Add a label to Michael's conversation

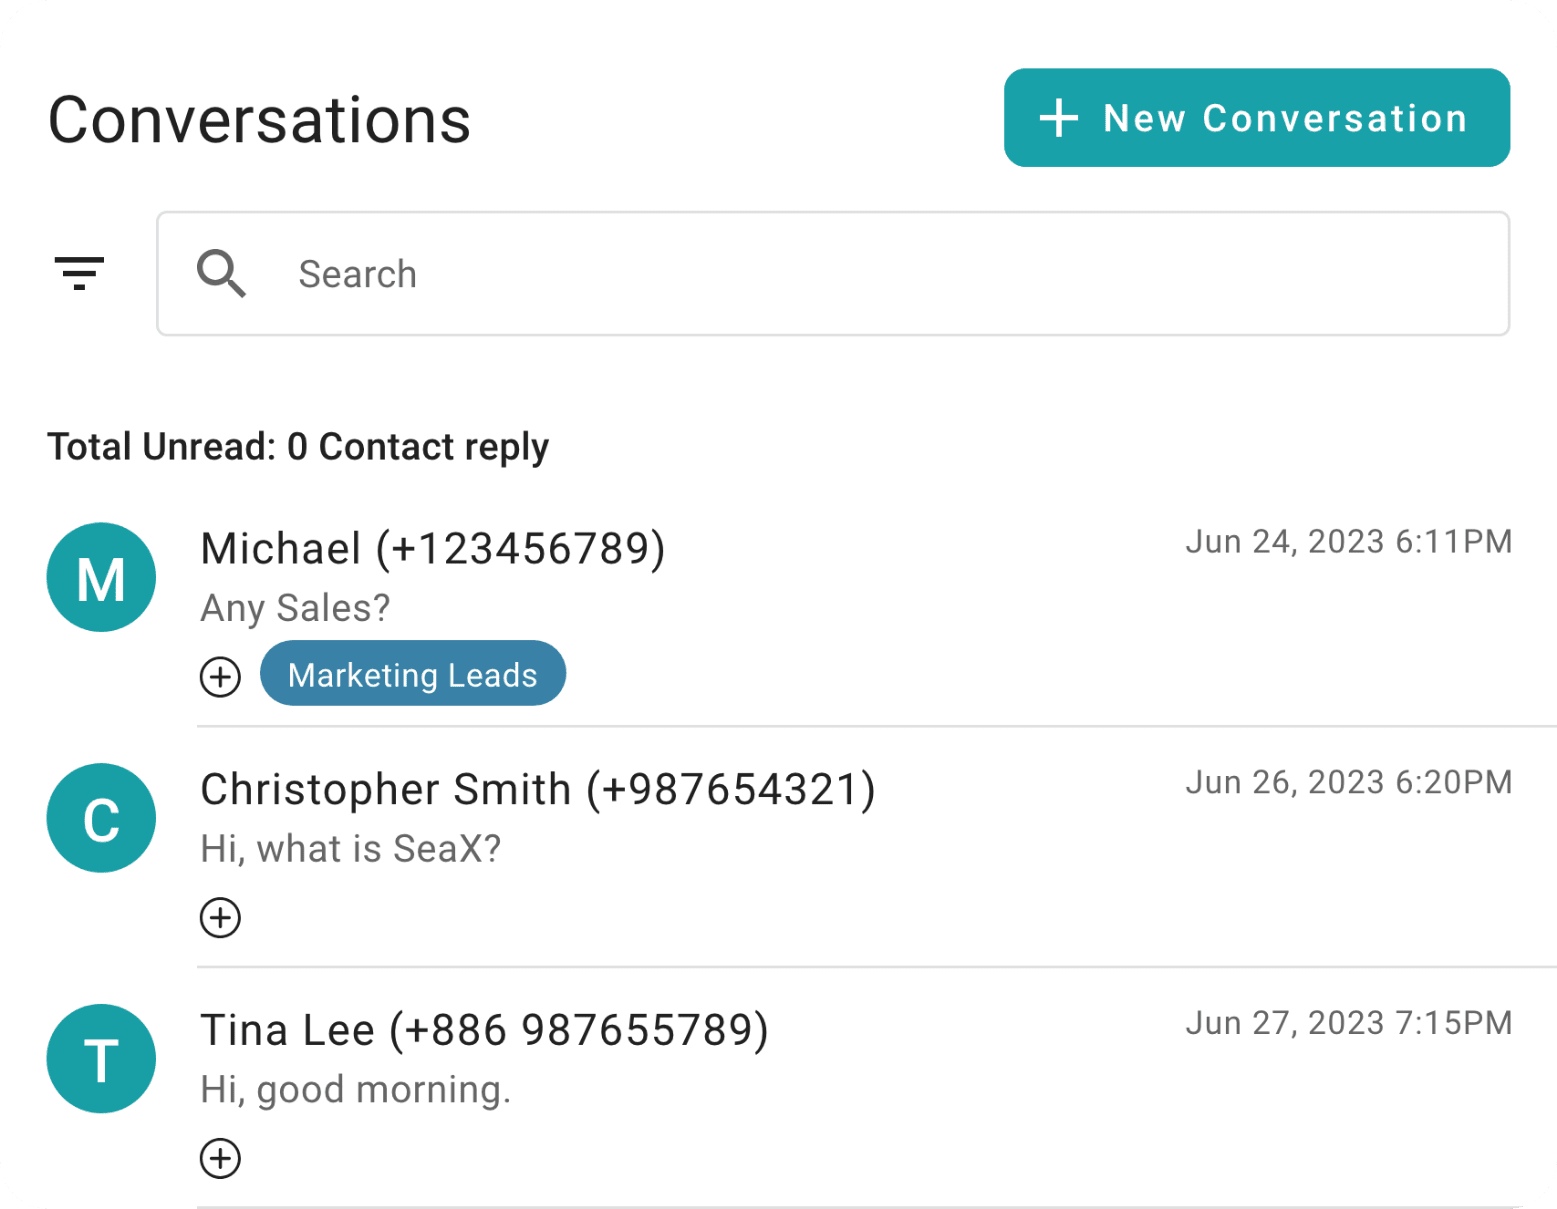tap(220, 677)
